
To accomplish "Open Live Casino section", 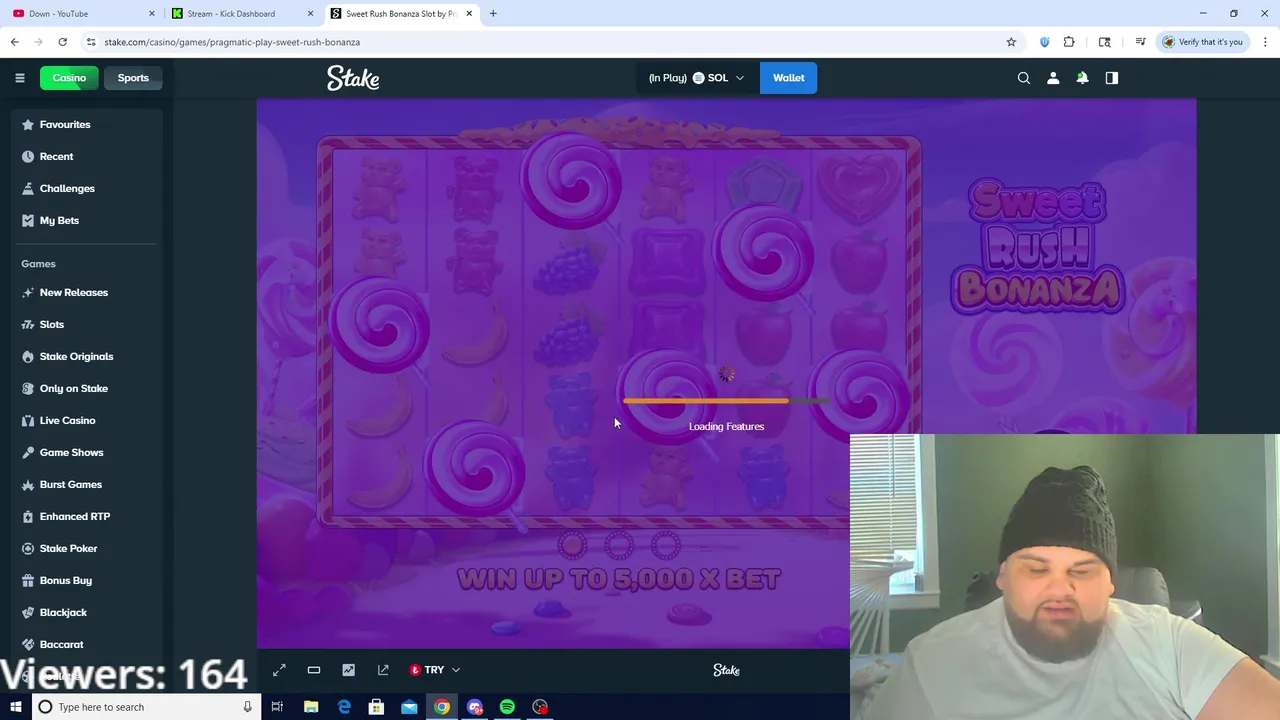I will click(67, 420).
